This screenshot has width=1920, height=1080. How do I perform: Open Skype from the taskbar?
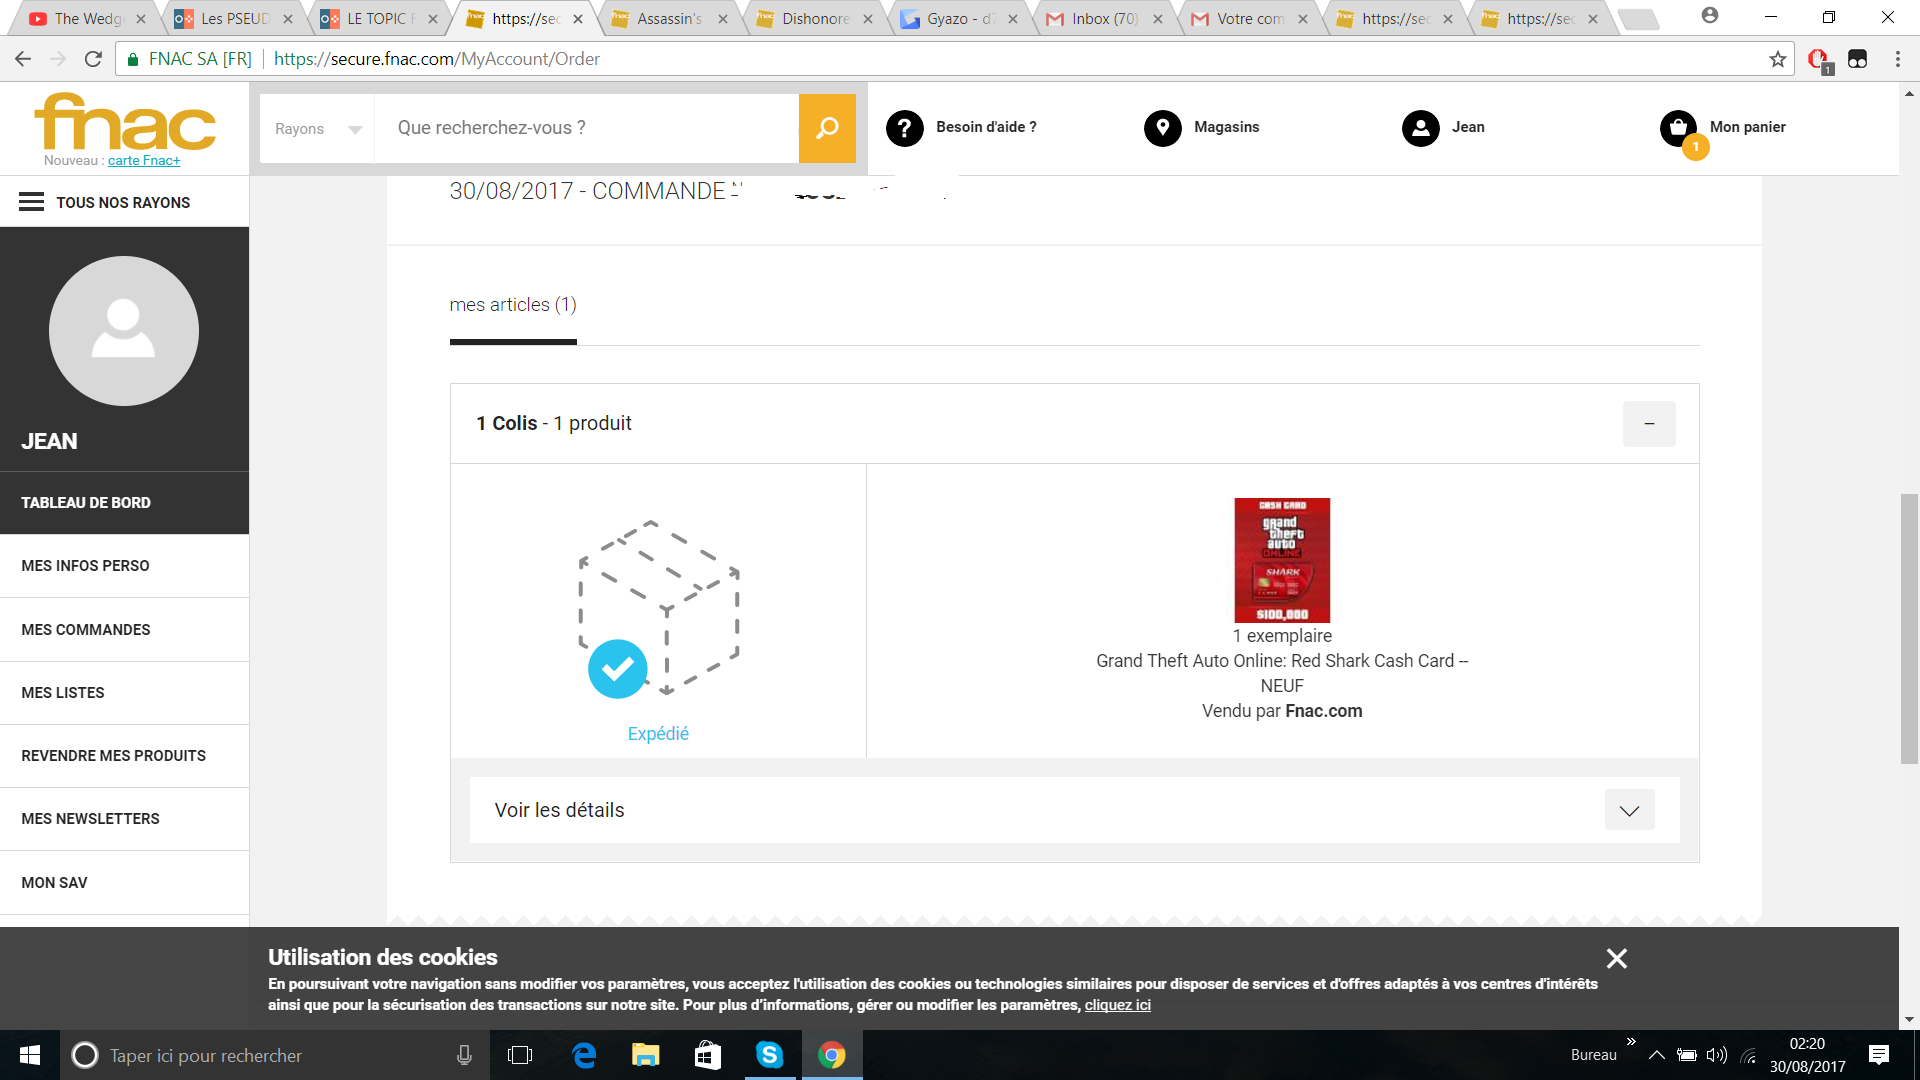click(x=769, y=1055)
